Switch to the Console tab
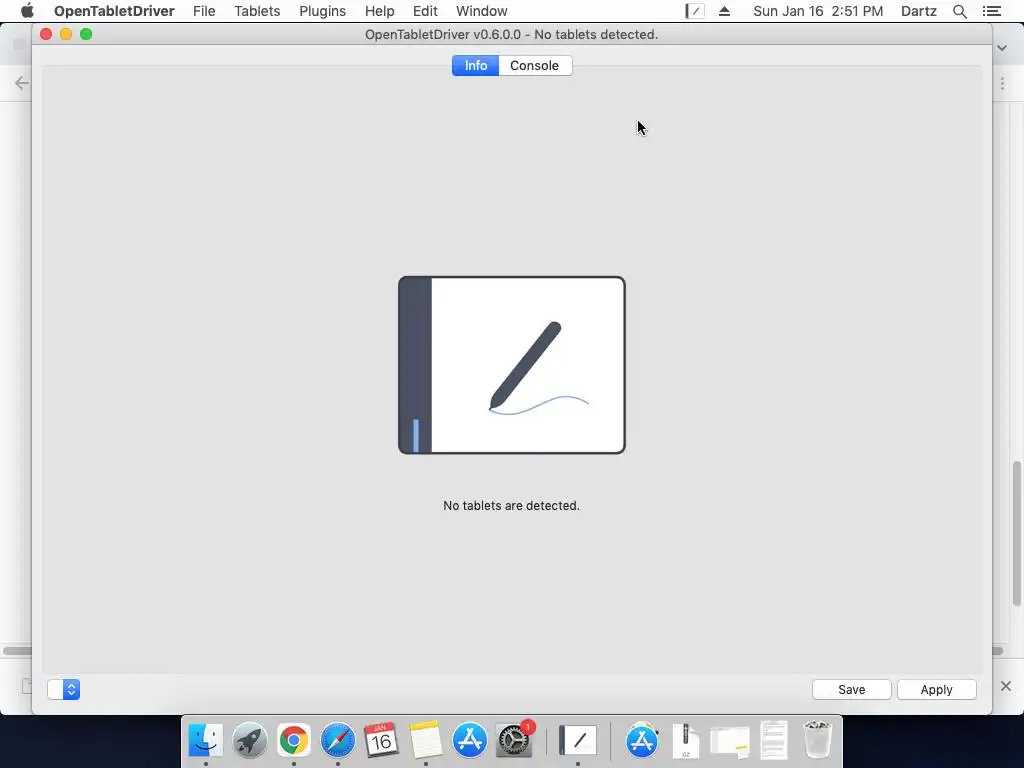Image resolution: width=1024 pixels, height=768 pixels. [x=535, y=65]
